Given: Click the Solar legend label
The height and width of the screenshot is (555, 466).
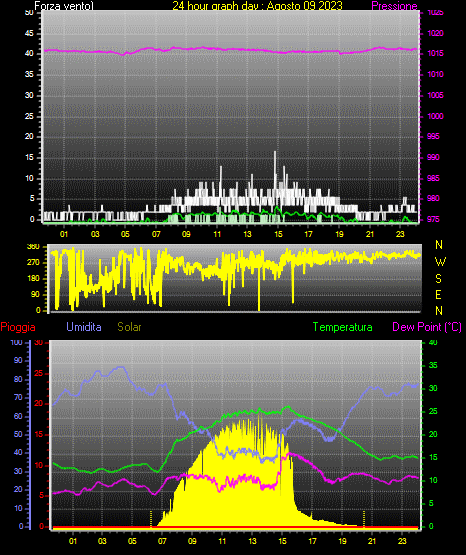Looking at the screenshot, I should (x=129, y=327).
